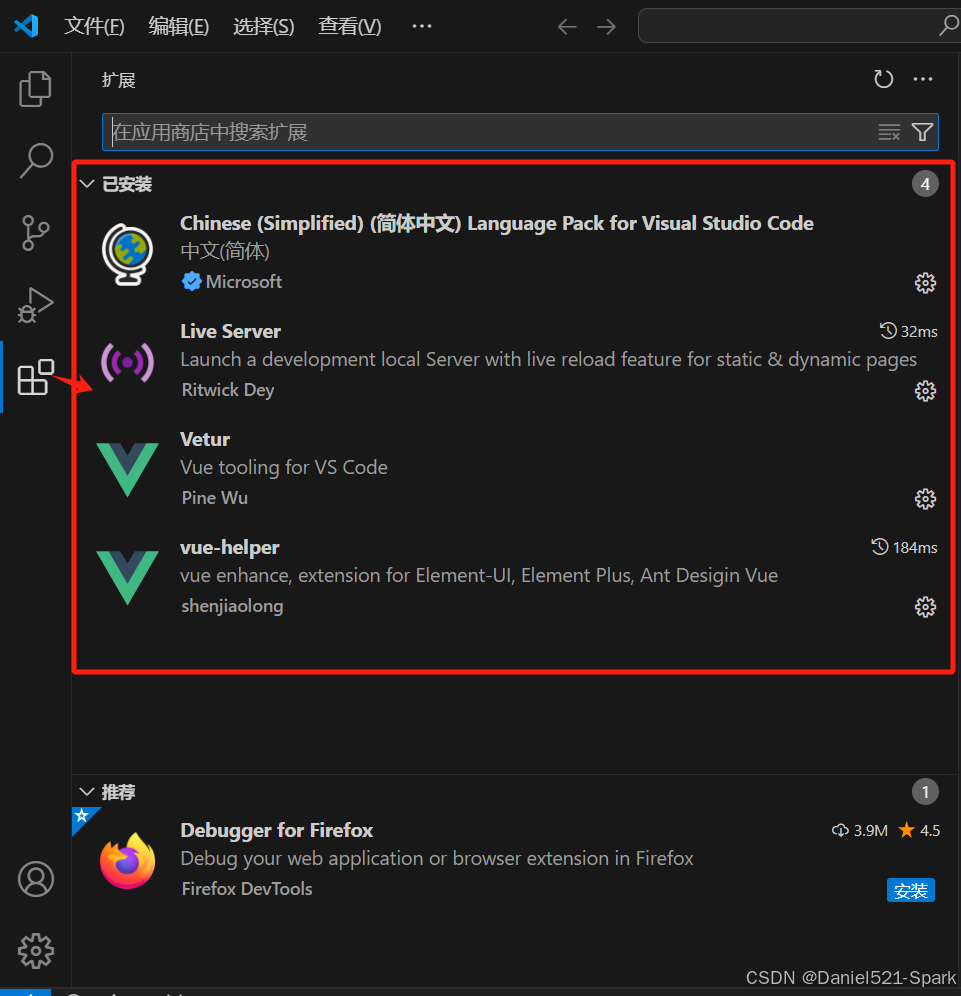Viewport: 961px width, 996px height.
Task: Open the 文件(F) menu
Action: pos(94,26)
